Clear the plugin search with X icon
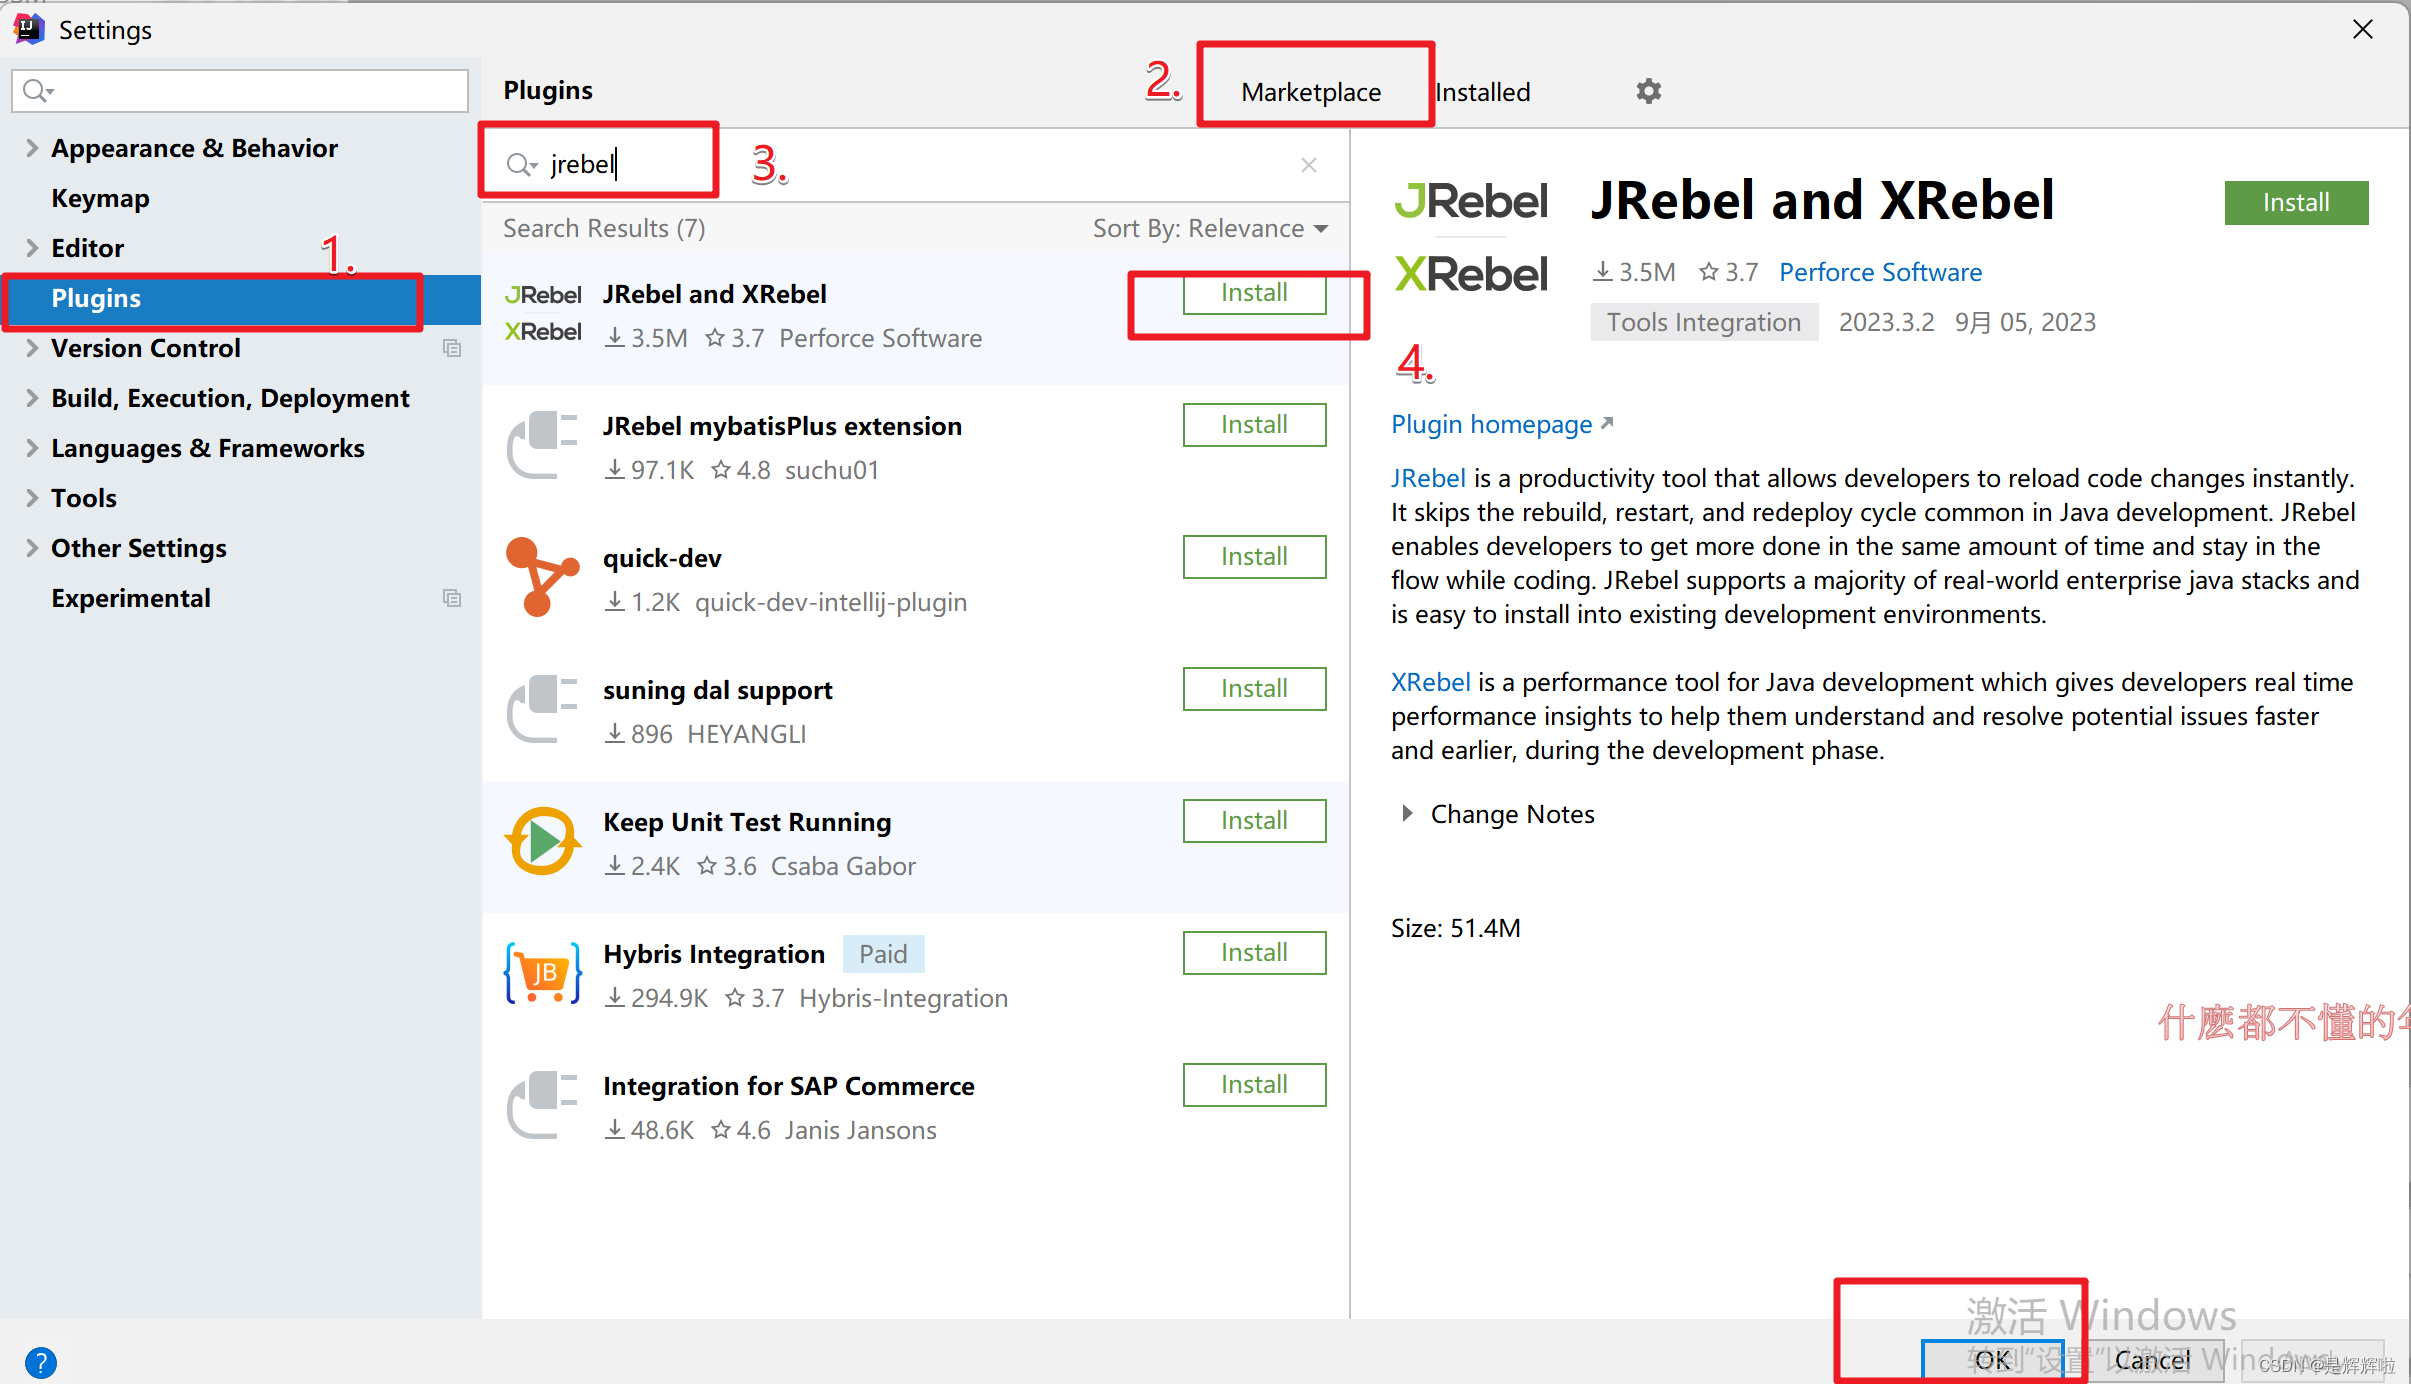2411x1384 pixels. point(1308,165)
